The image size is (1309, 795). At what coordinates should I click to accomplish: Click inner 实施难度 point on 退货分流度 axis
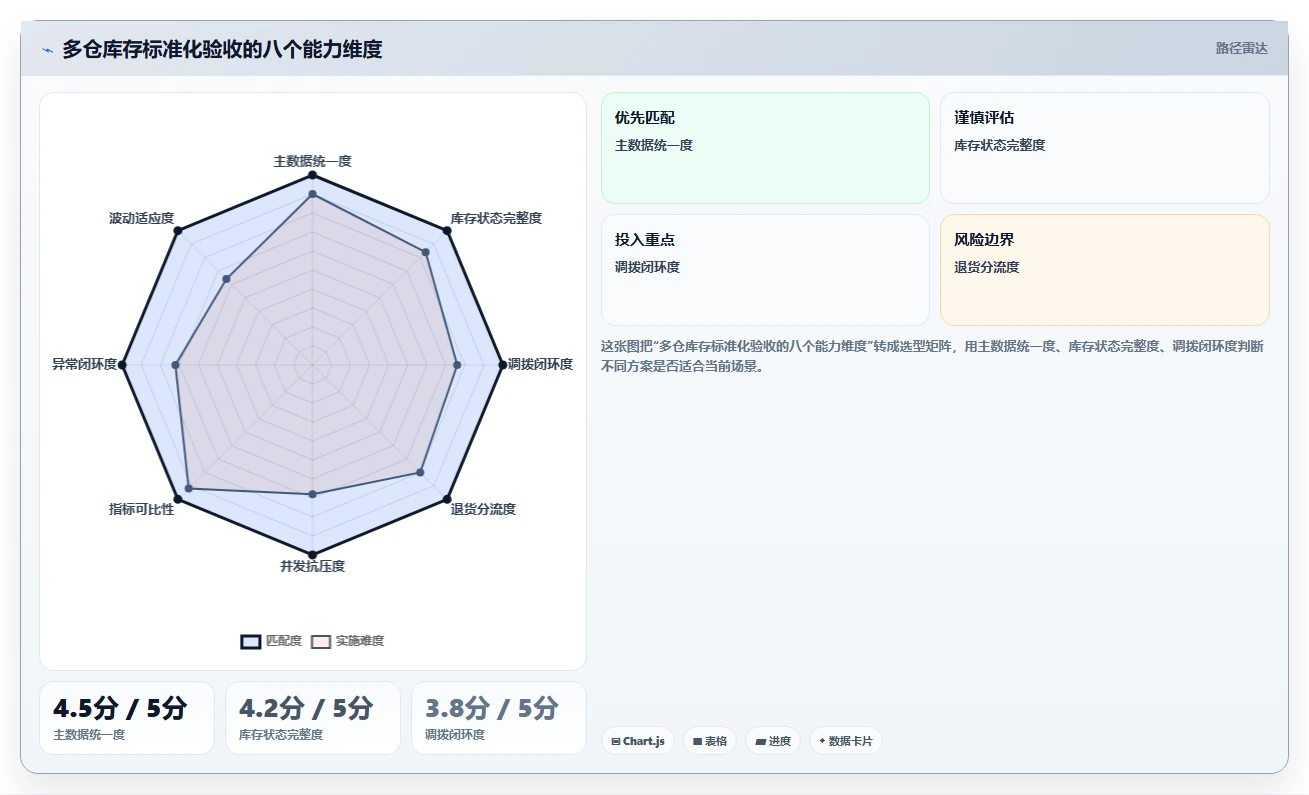(420, 472)
